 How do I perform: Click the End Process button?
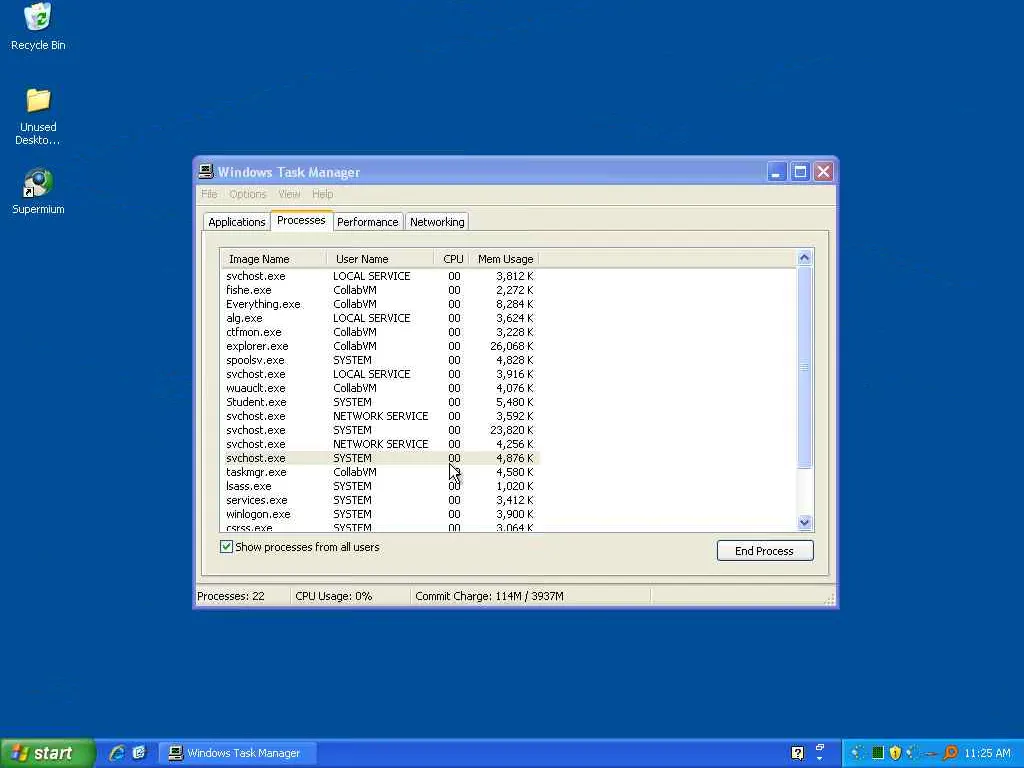[765, 551]
